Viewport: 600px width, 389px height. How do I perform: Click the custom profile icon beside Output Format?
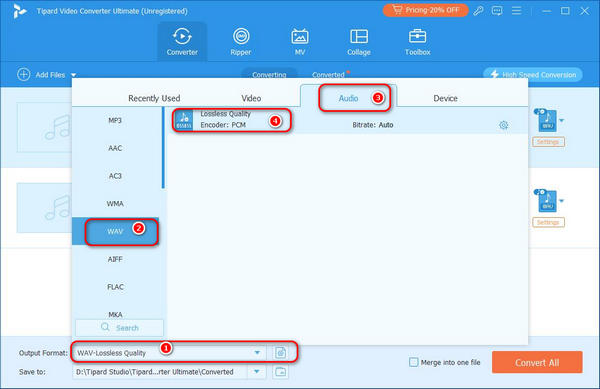280,353
